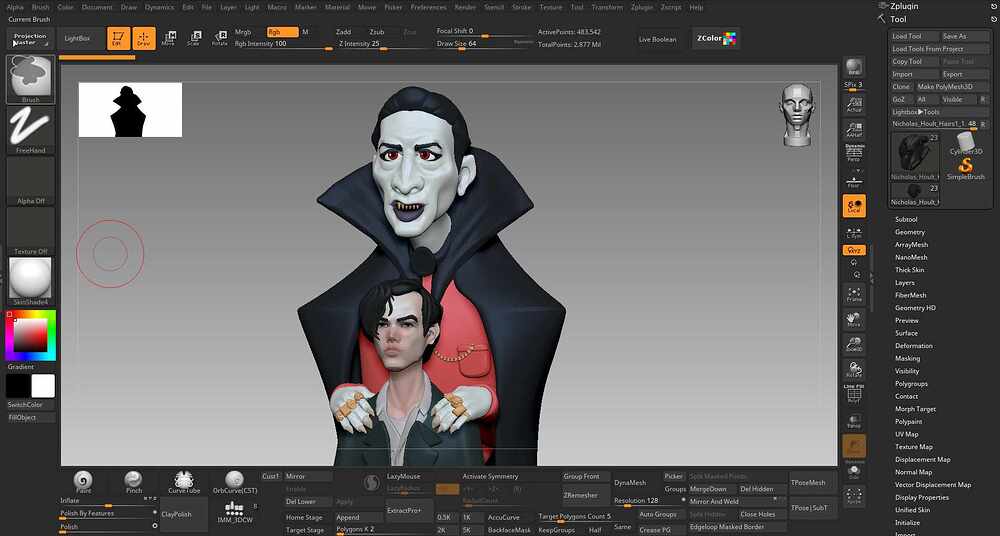Click the DynaMesh button
The height and width of the screenshot is (536, 1000).
pos(630,483)
